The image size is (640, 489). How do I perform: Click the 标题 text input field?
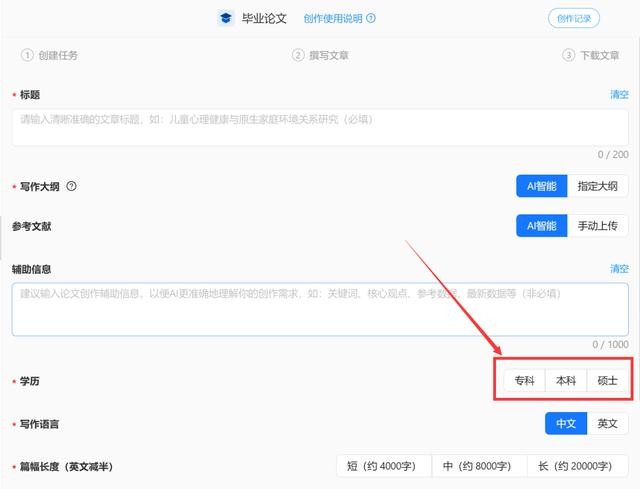tap(320, 127)
